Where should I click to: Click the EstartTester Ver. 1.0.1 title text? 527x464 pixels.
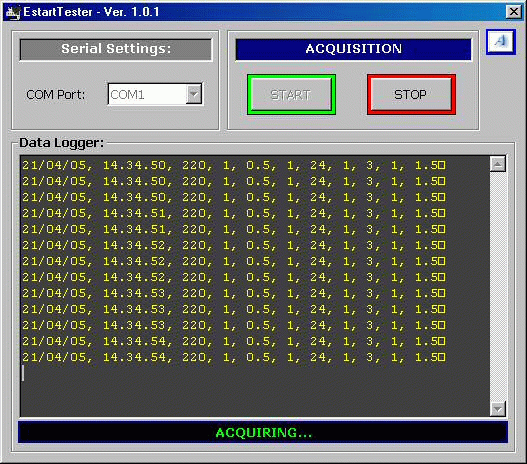tap(91, 12)
